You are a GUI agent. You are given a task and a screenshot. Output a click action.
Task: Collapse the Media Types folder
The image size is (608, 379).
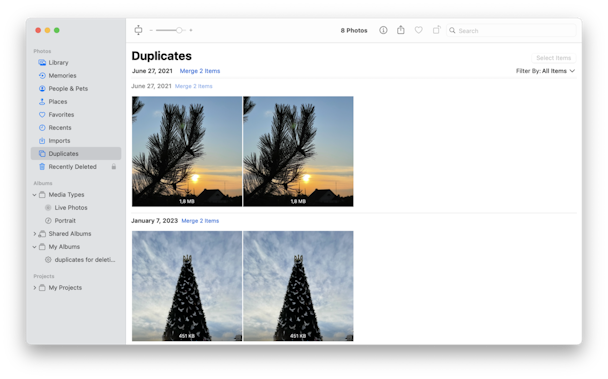35,195
